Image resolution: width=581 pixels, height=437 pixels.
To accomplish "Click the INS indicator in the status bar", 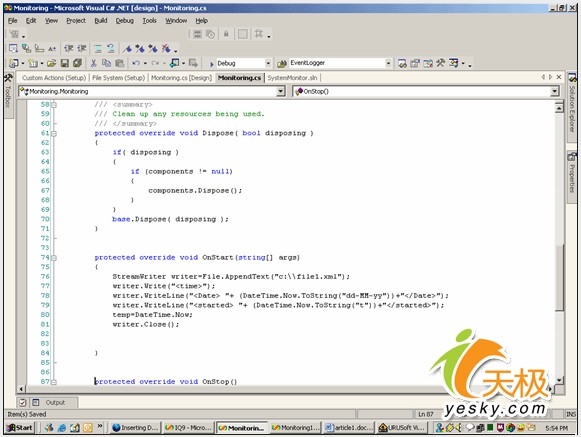I will point(571,414).
